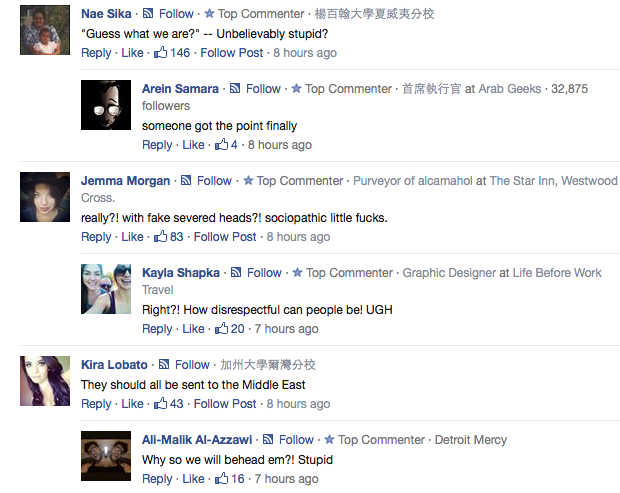Screen dimensions: 620x493
Task: Click the follow feed icon beside Nae Sika
Action: [x=148, y=14]
